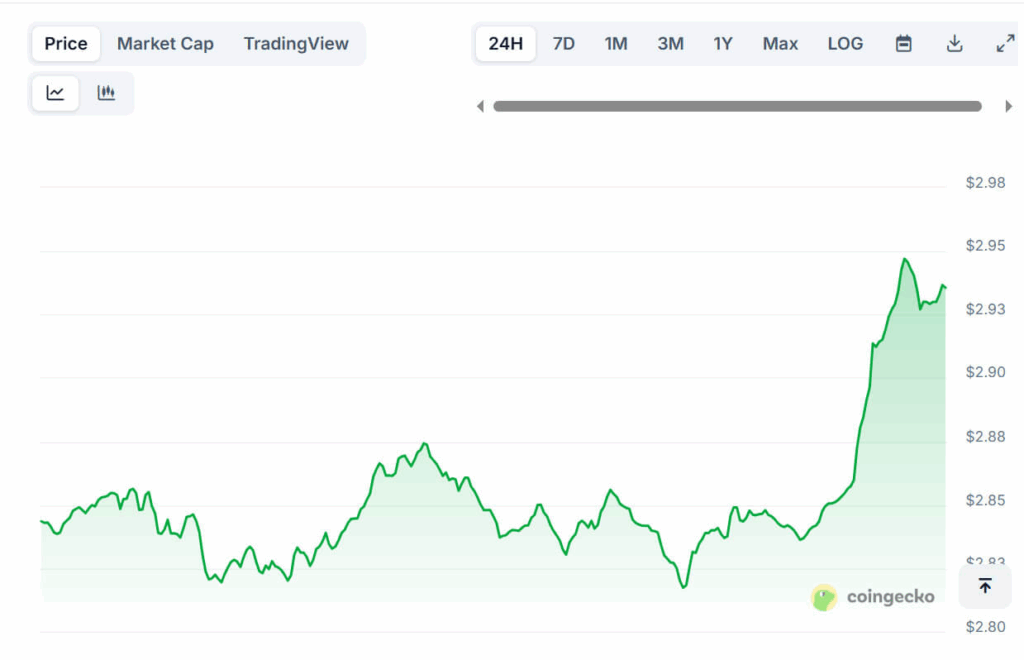Click the horizontal scrollbar track

[x=737, y=106]
